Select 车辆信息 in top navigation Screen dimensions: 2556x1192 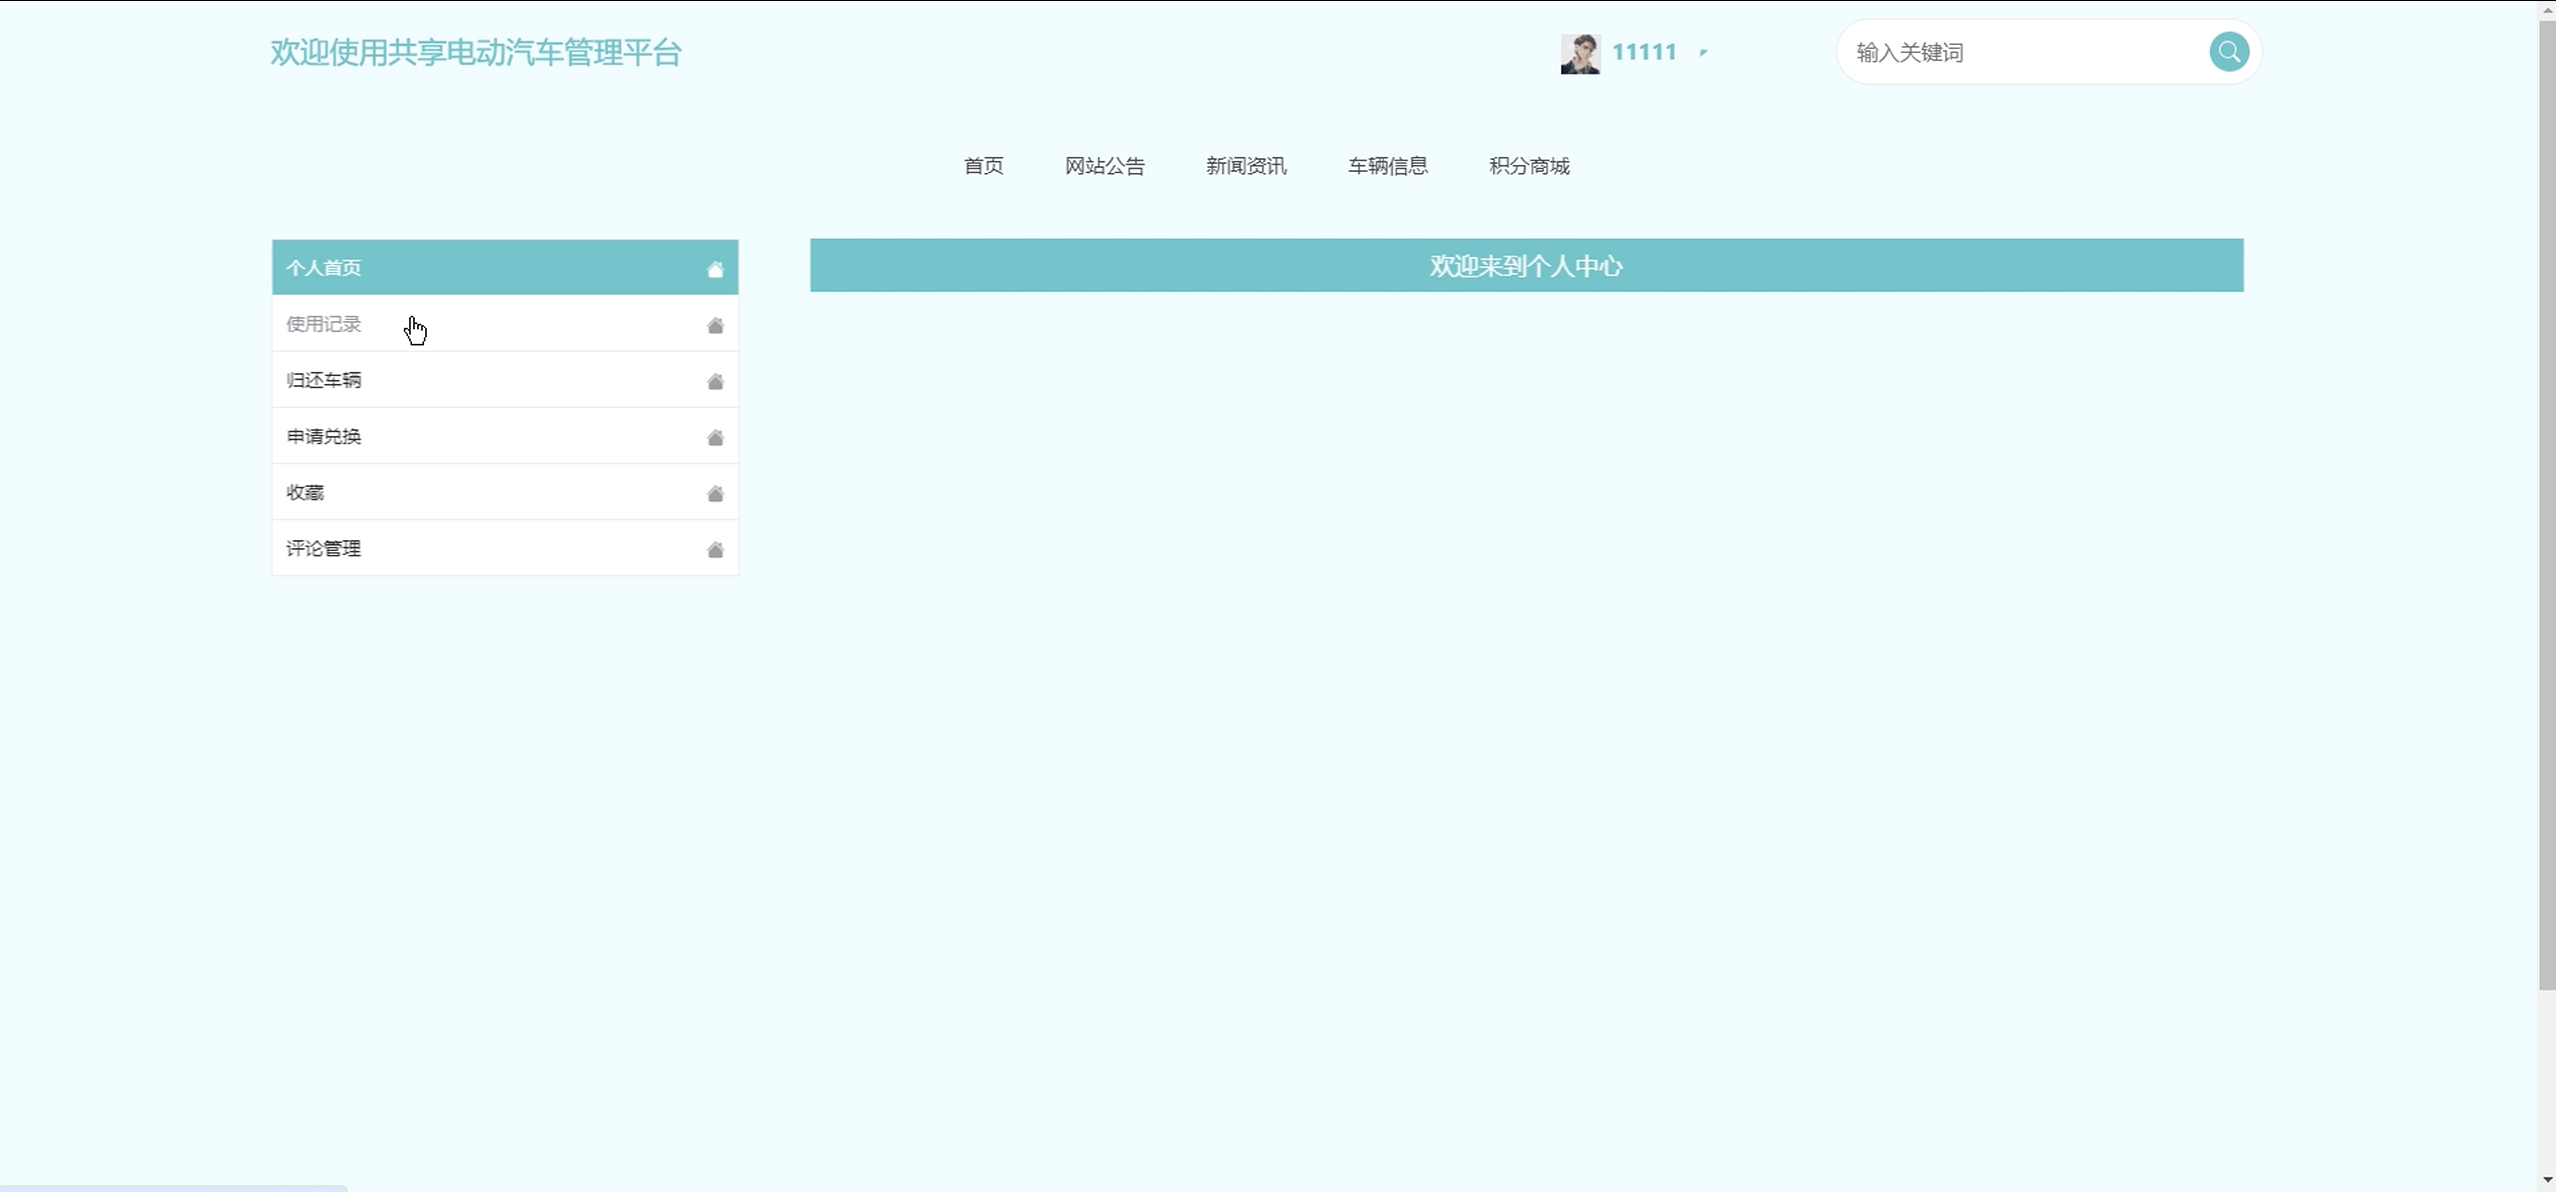(x=1387, y=166)
